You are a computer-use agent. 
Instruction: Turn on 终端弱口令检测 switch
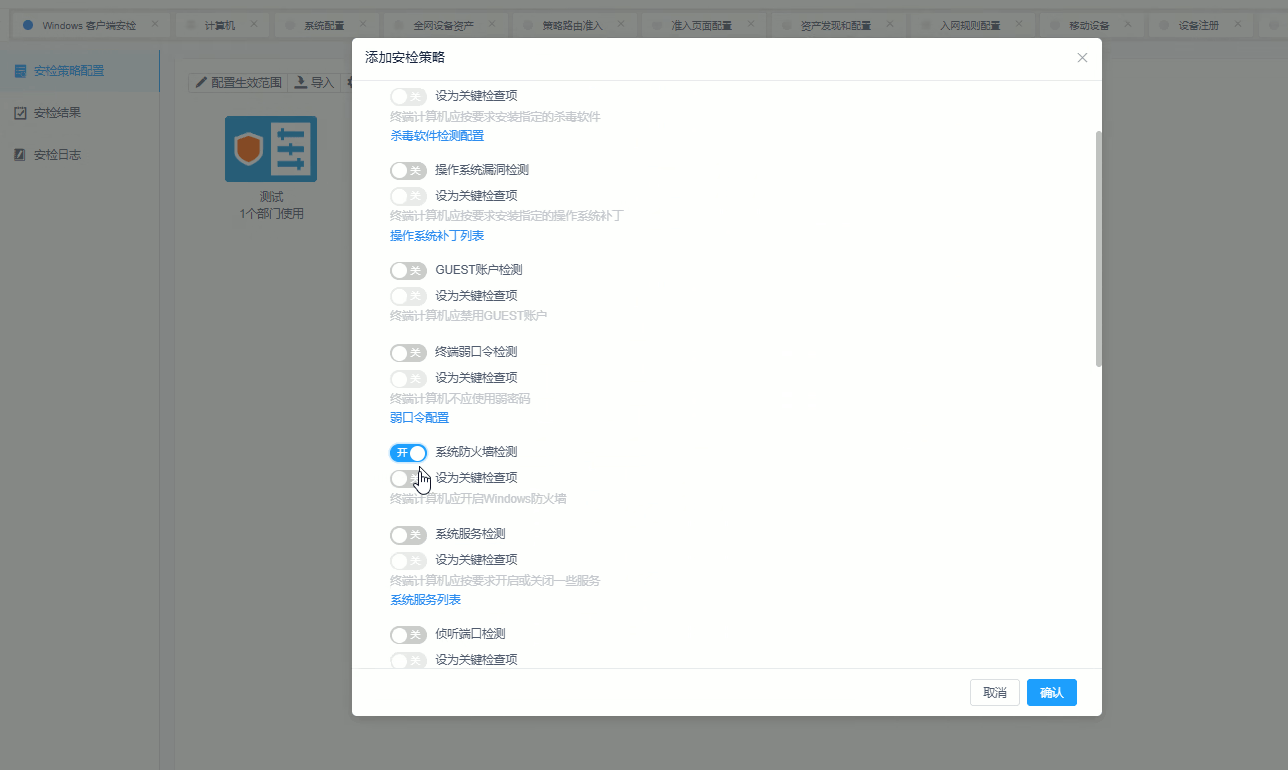(408, 353)
